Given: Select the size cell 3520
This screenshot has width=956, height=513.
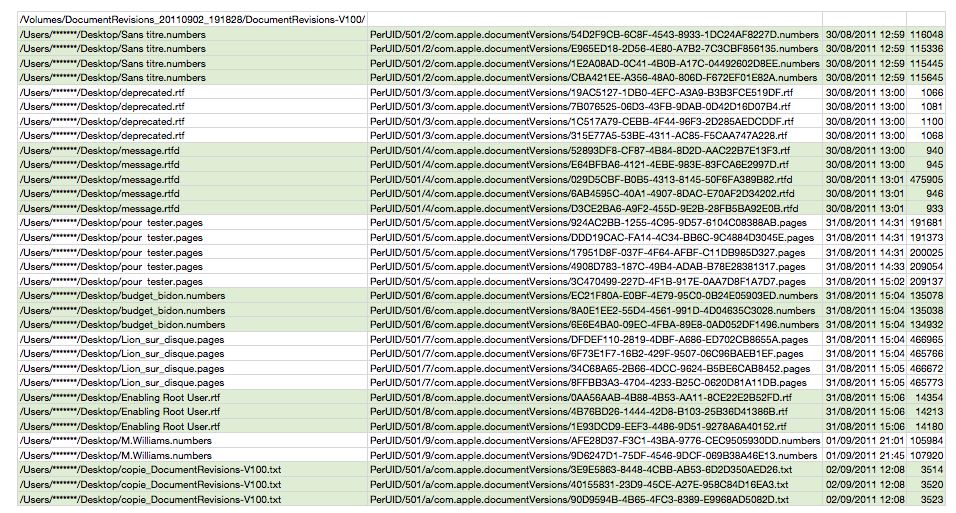Looking at the screenshot, I should tap(926, 484).
